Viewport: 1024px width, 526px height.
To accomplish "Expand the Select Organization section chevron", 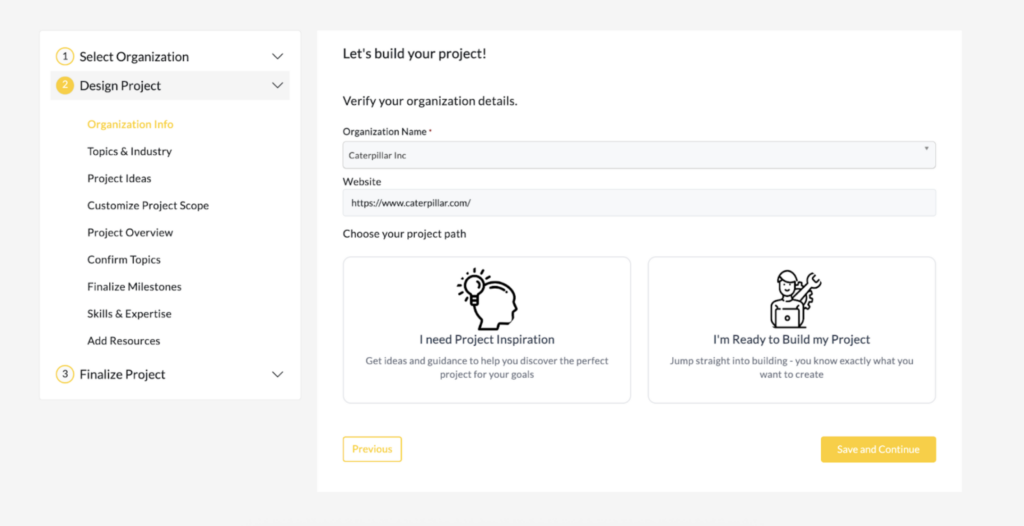I will [x=278, y=57].
